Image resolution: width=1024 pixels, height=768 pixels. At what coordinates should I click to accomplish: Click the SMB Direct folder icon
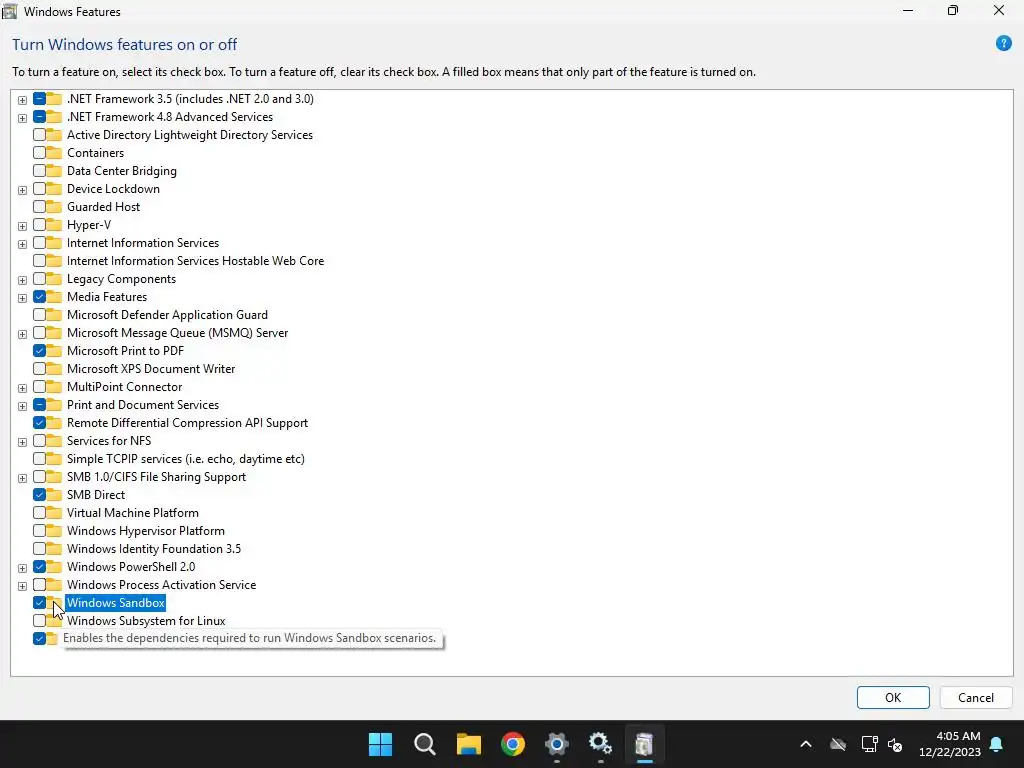54,494
